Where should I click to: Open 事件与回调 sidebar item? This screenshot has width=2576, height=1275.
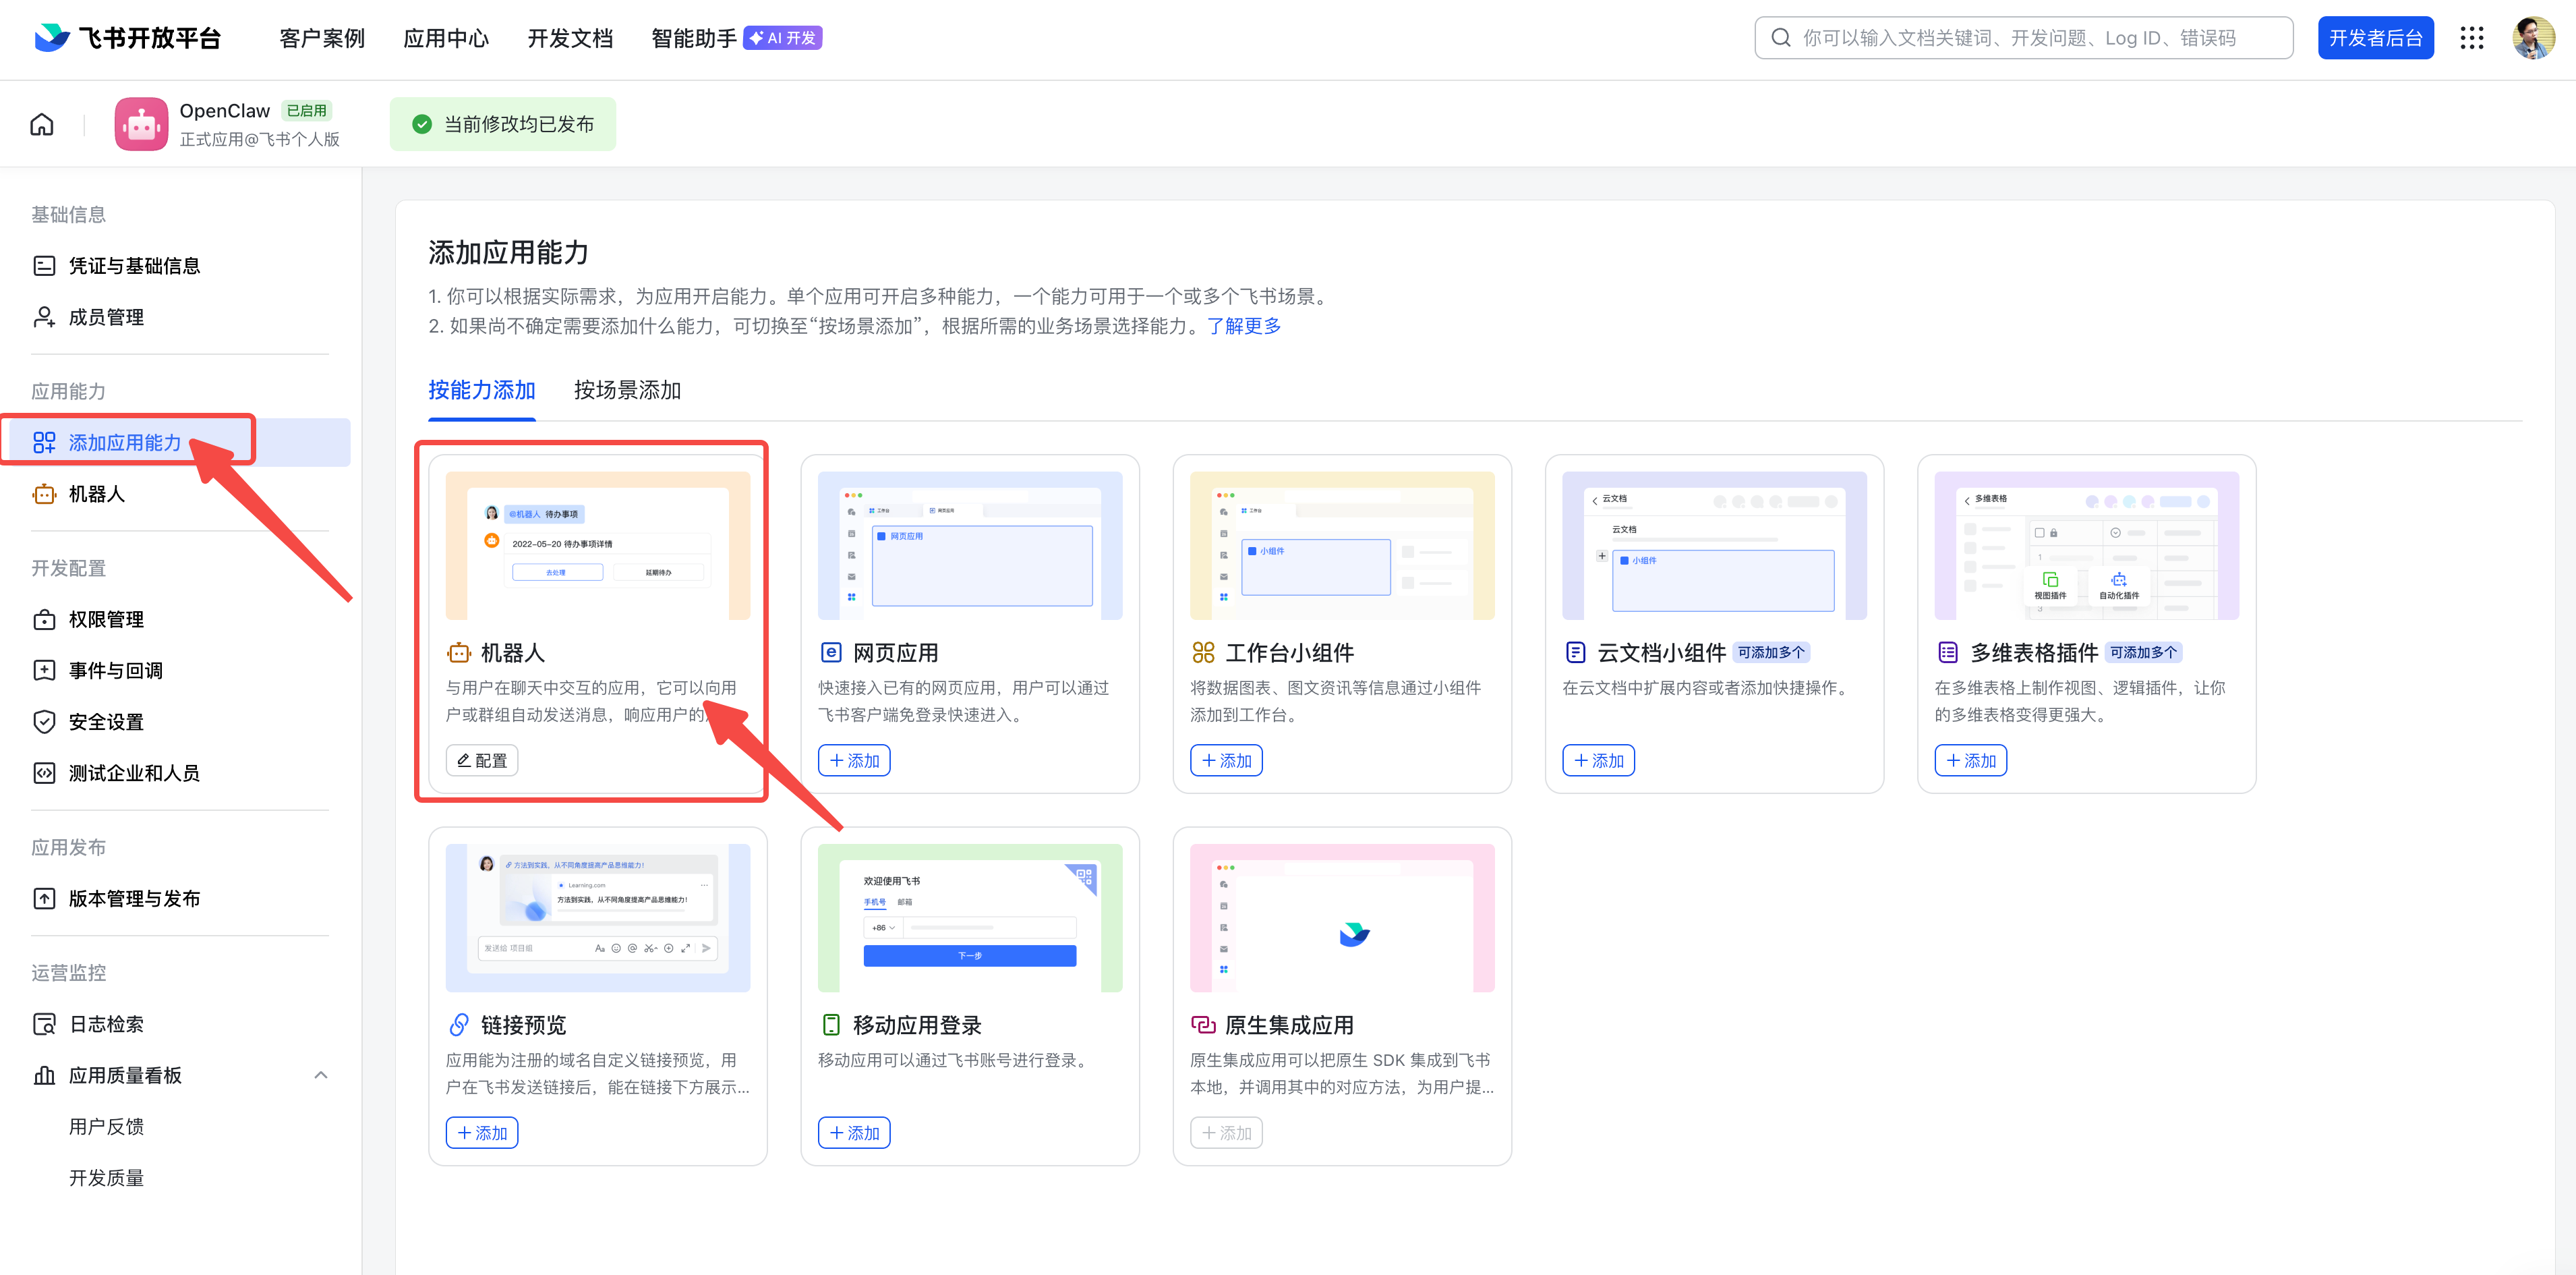pyautogui.click(x=115, y=670)
